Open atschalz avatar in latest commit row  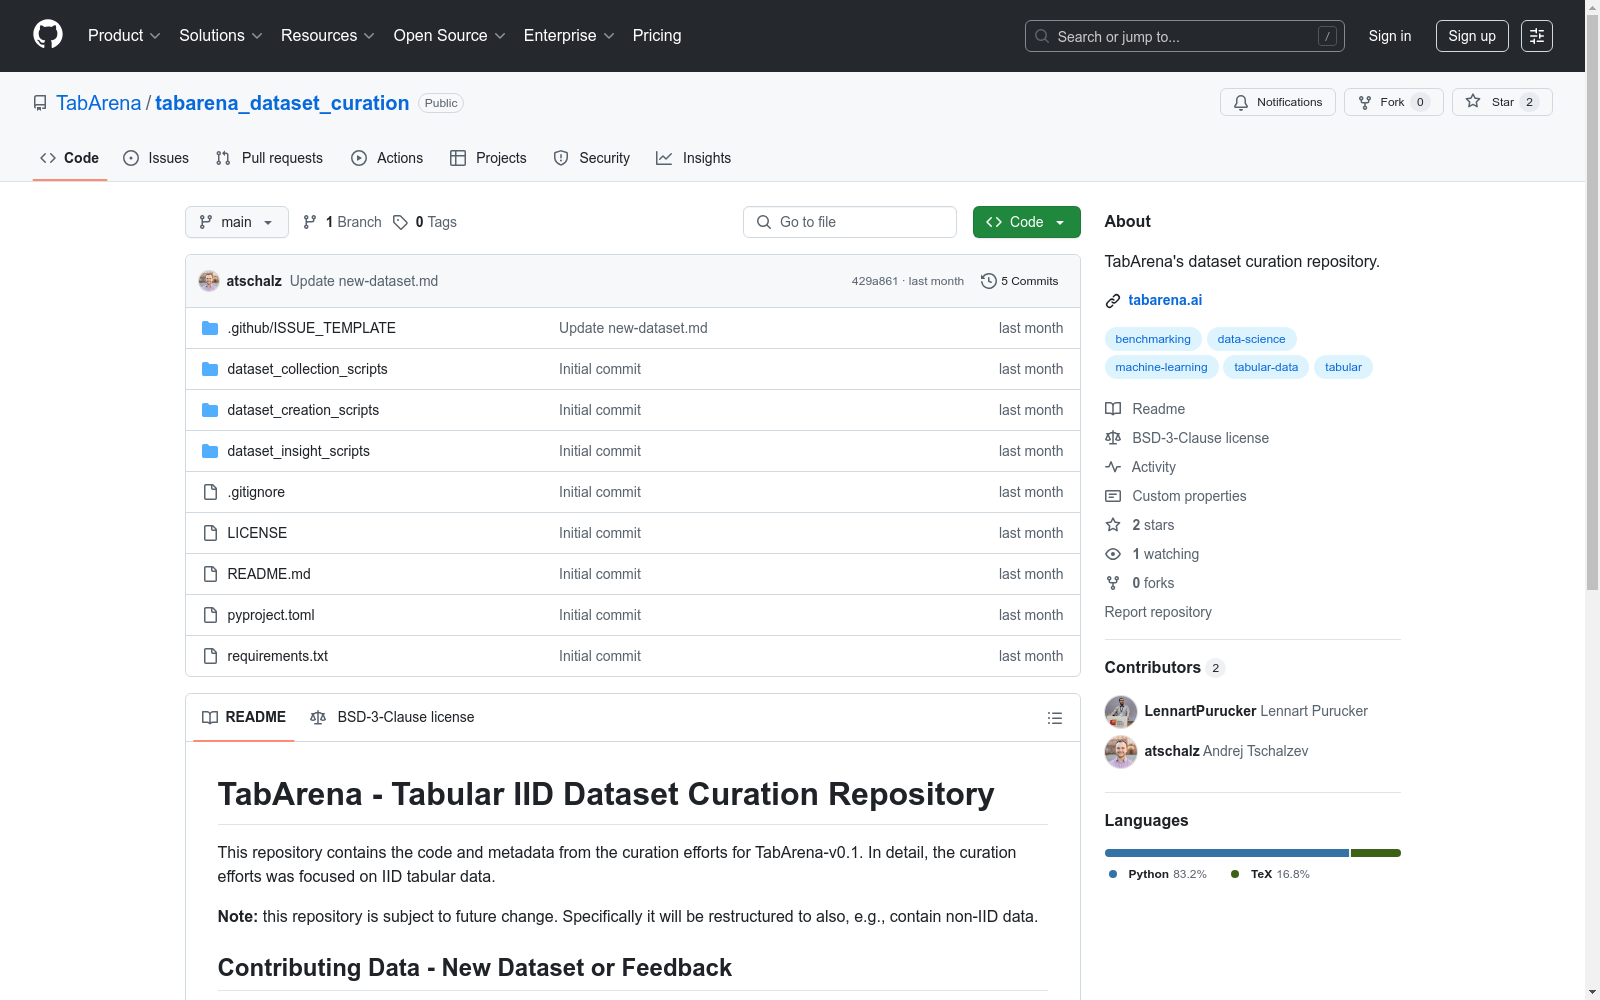[209, 281]
